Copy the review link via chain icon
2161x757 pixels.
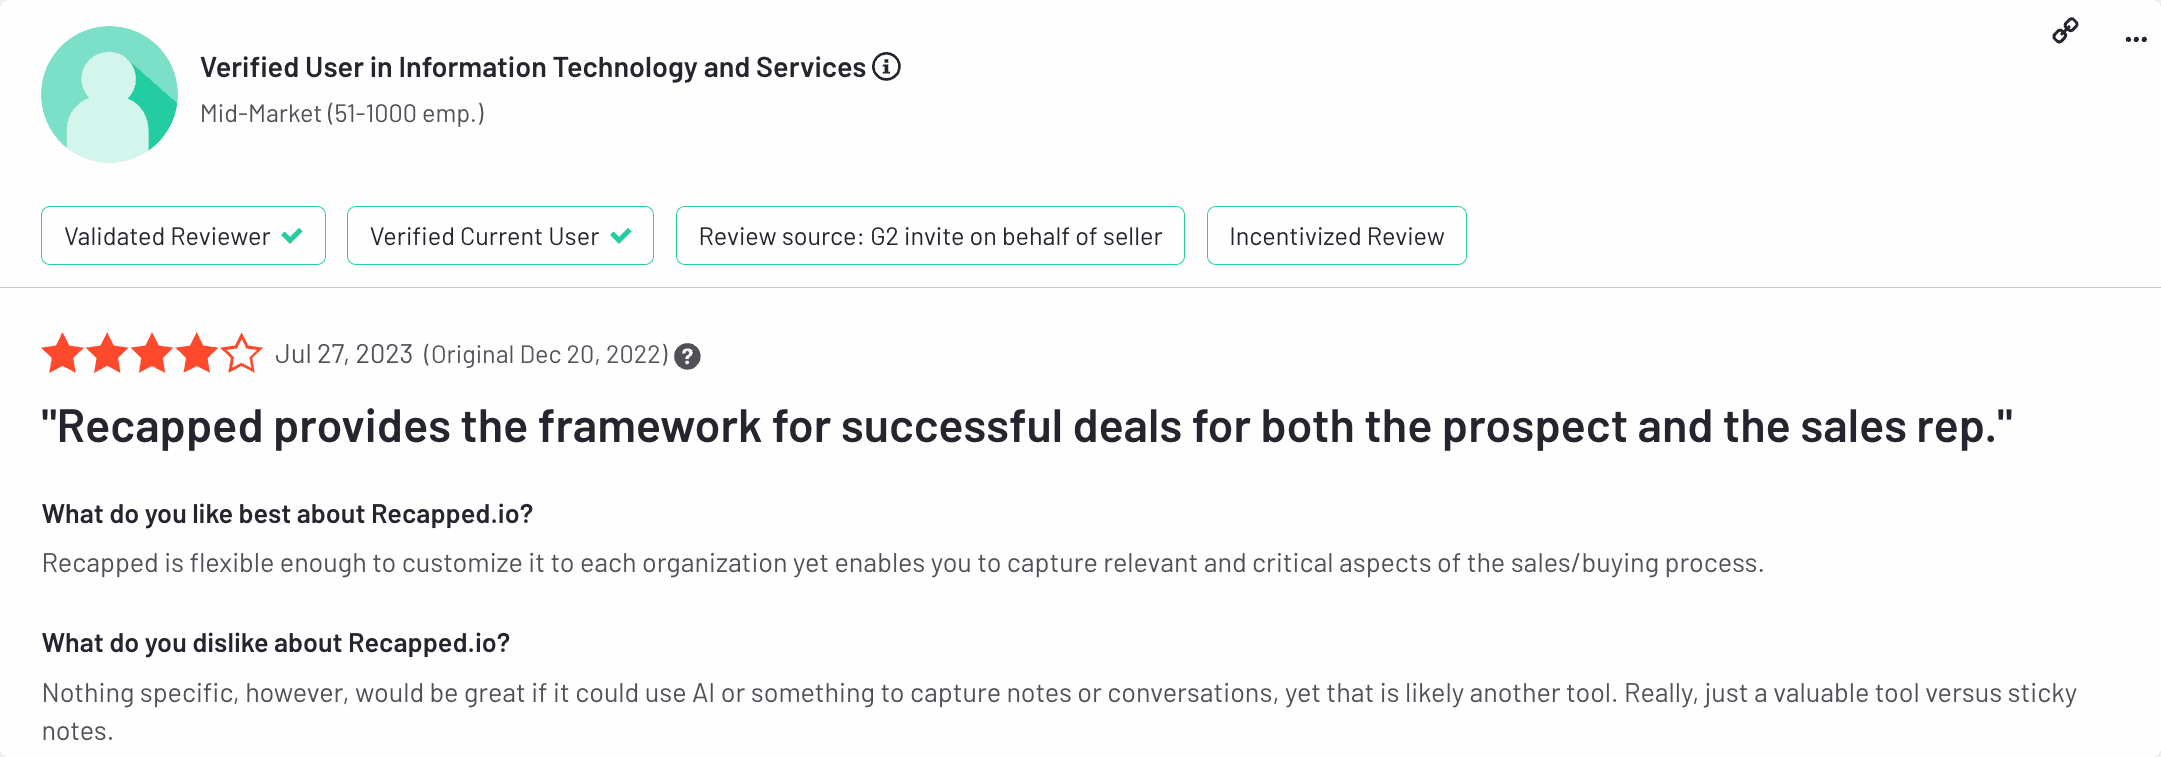(x=2065, y=31)
